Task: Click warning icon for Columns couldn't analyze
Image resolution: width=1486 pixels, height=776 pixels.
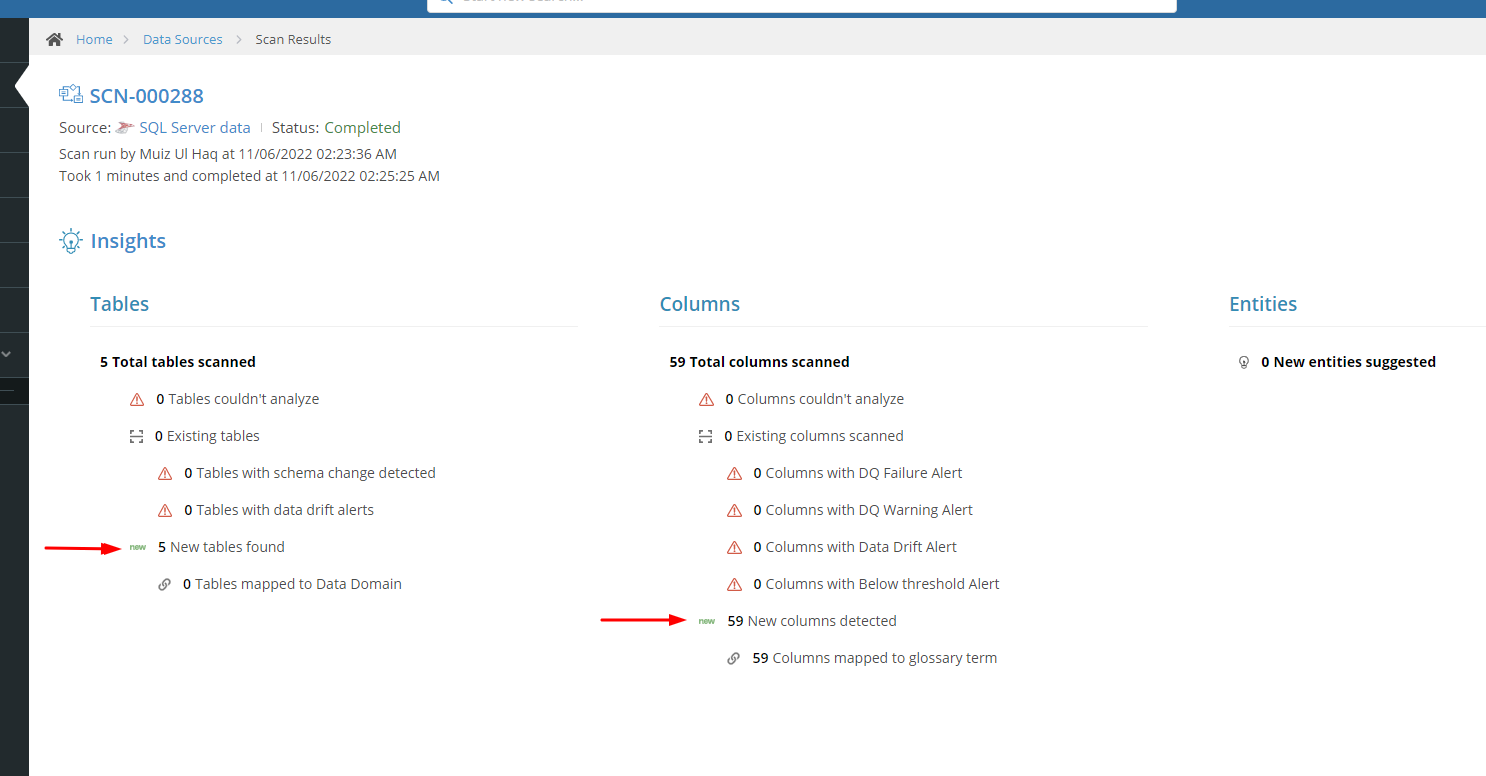Action: pyautogui.click(x=706, y=399)
